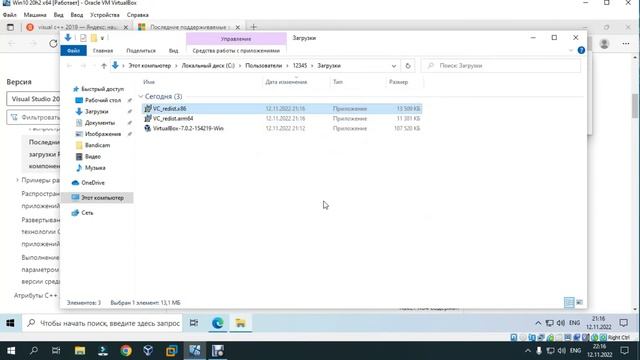
Task: Open VirtualBox menu Устройства
Action: (x=105, y=15)
